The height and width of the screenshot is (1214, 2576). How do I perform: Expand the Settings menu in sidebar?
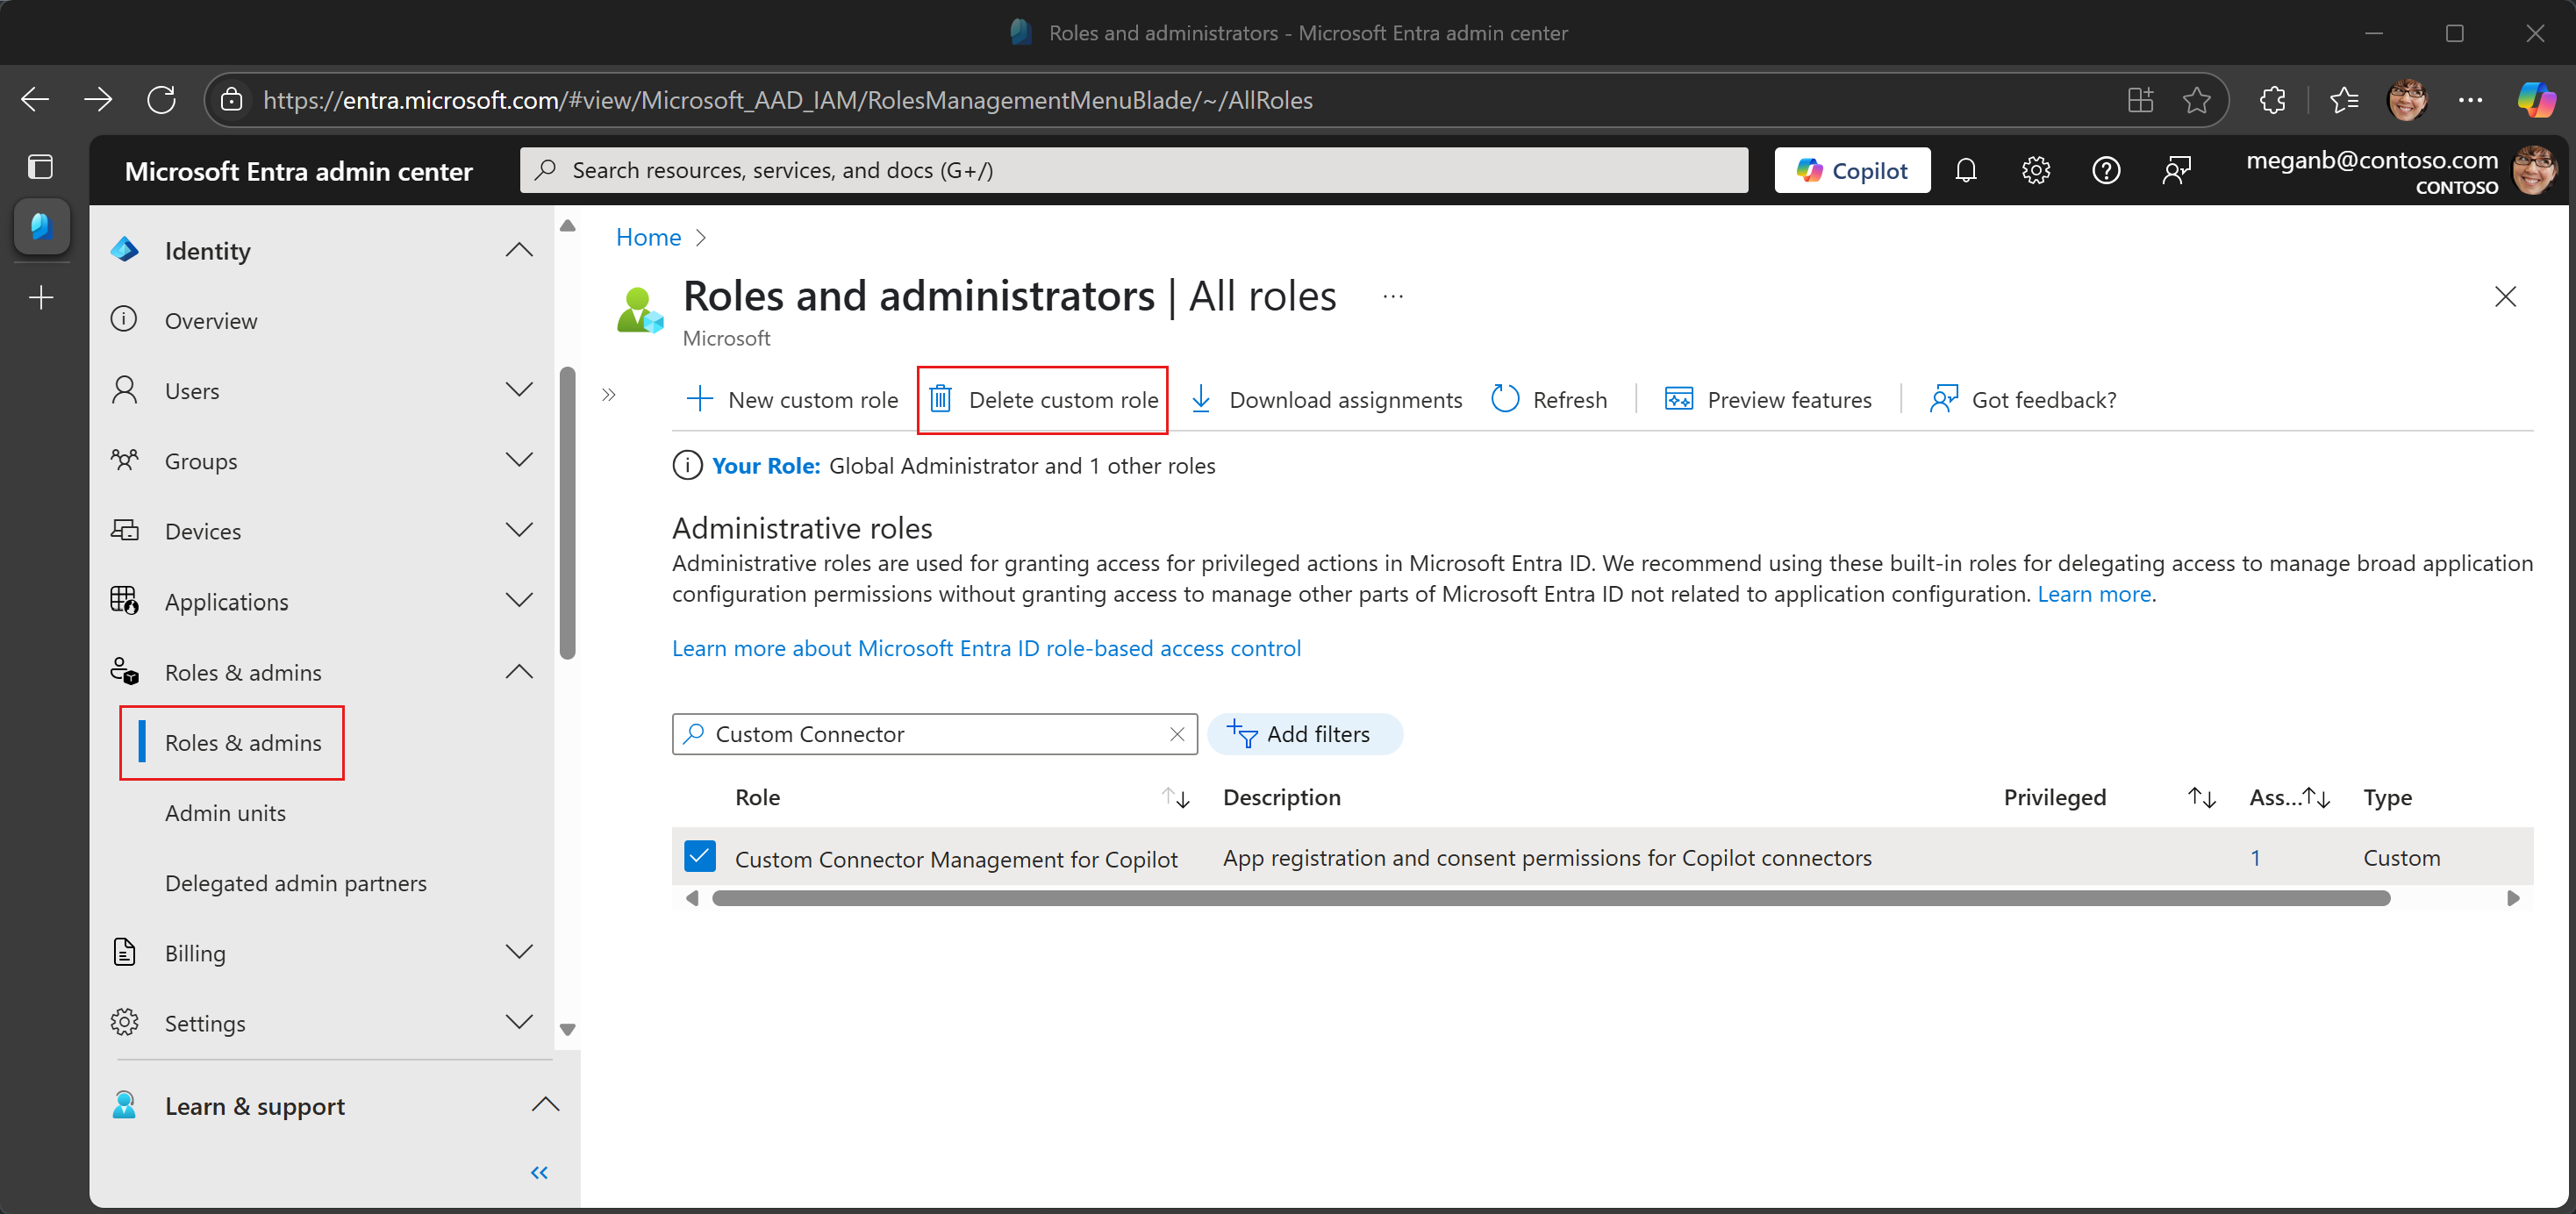point(519,1022)
